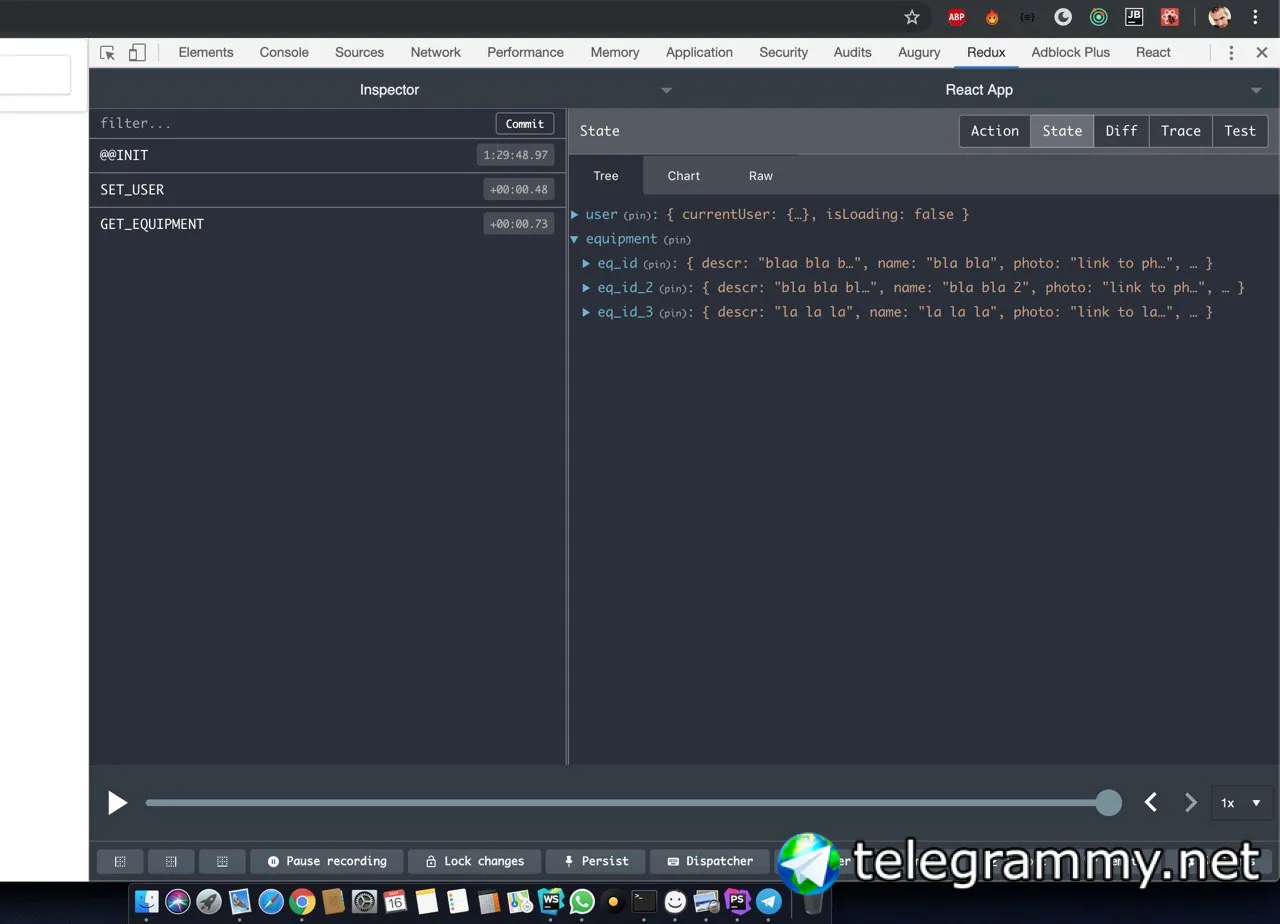This screenshot has width=1280, height=924.
Task: Open the Application tab
Action: (699, 53)
